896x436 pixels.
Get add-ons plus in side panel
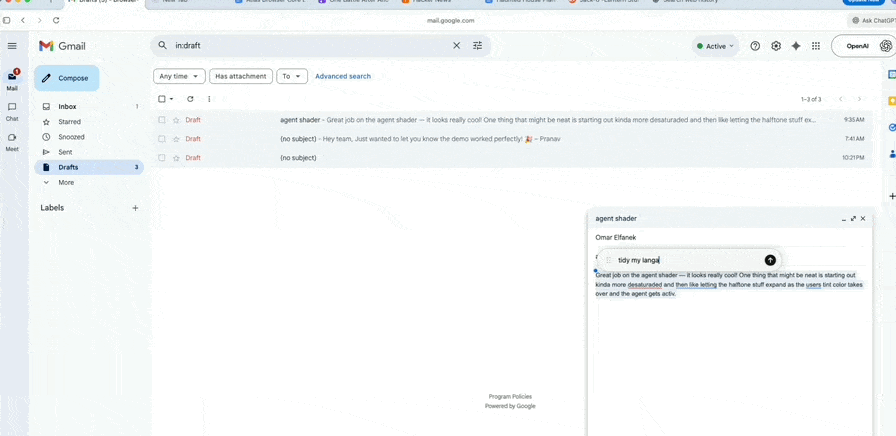tap(892, 196)
